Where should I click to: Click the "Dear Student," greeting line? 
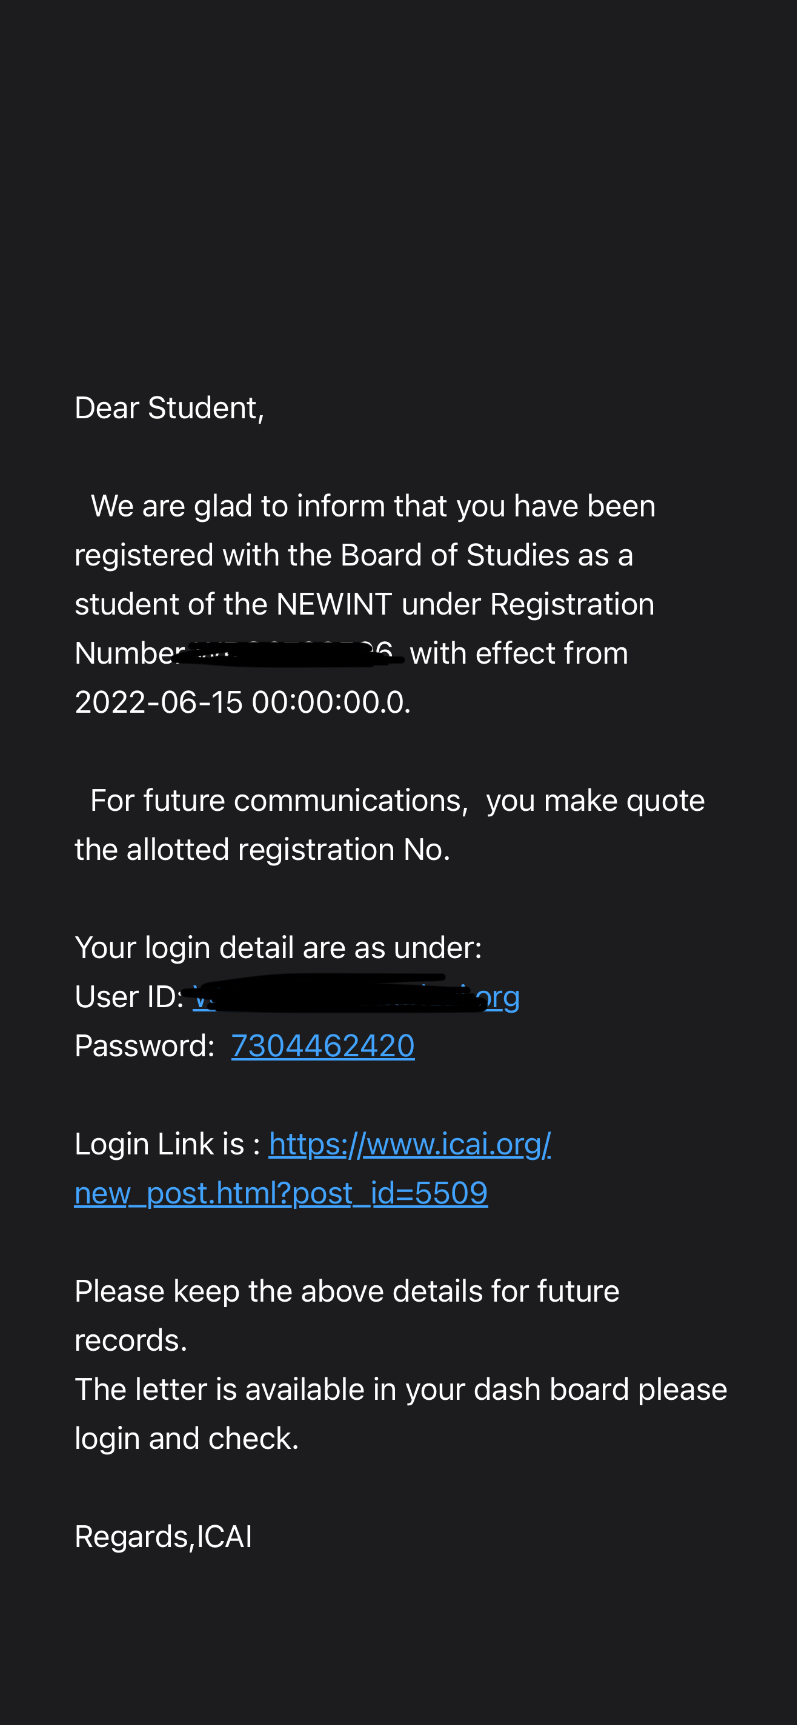169,408
